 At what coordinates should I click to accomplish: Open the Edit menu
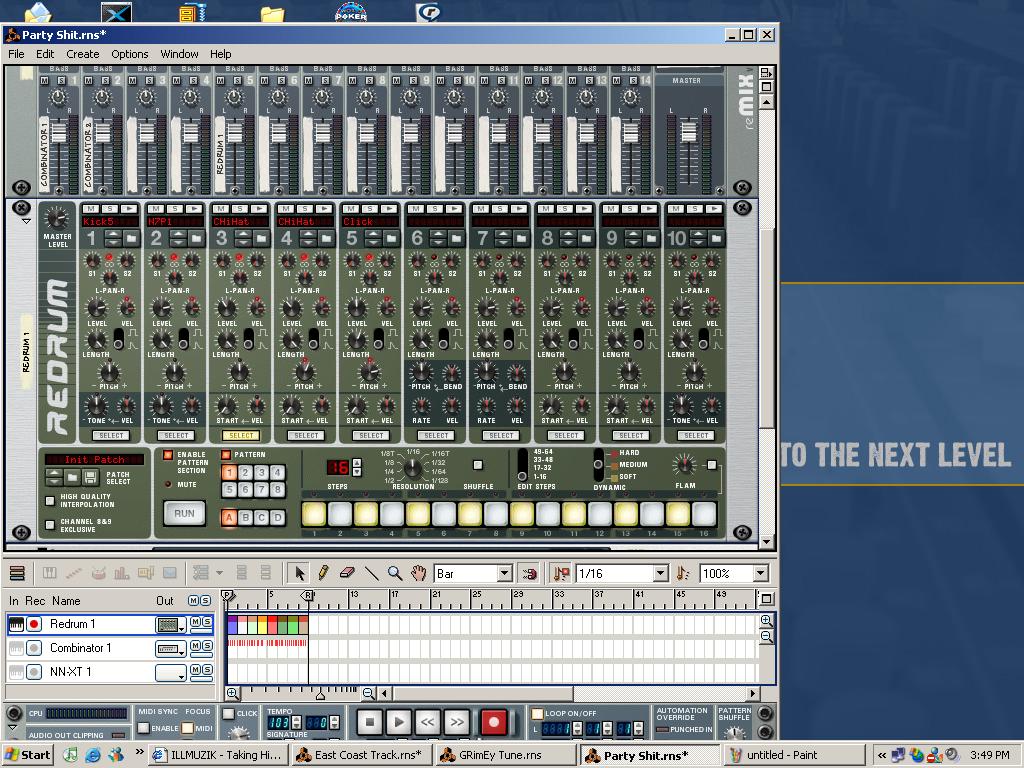(x=45, y=54)
